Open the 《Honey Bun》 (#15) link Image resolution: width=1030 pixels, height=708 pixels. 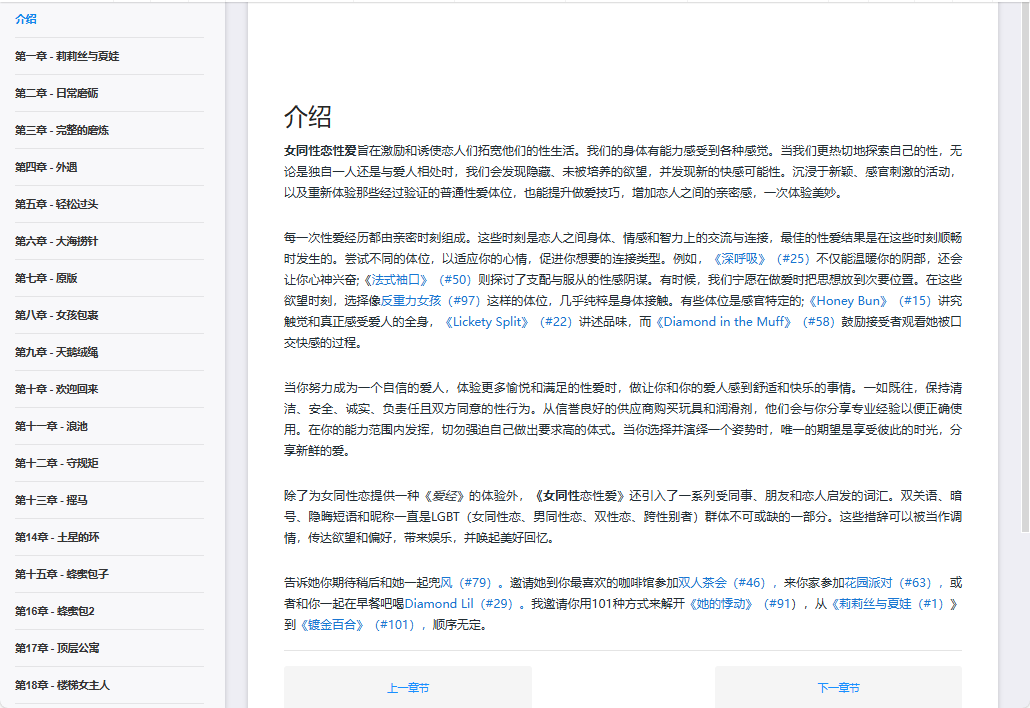tap(869, 301)
